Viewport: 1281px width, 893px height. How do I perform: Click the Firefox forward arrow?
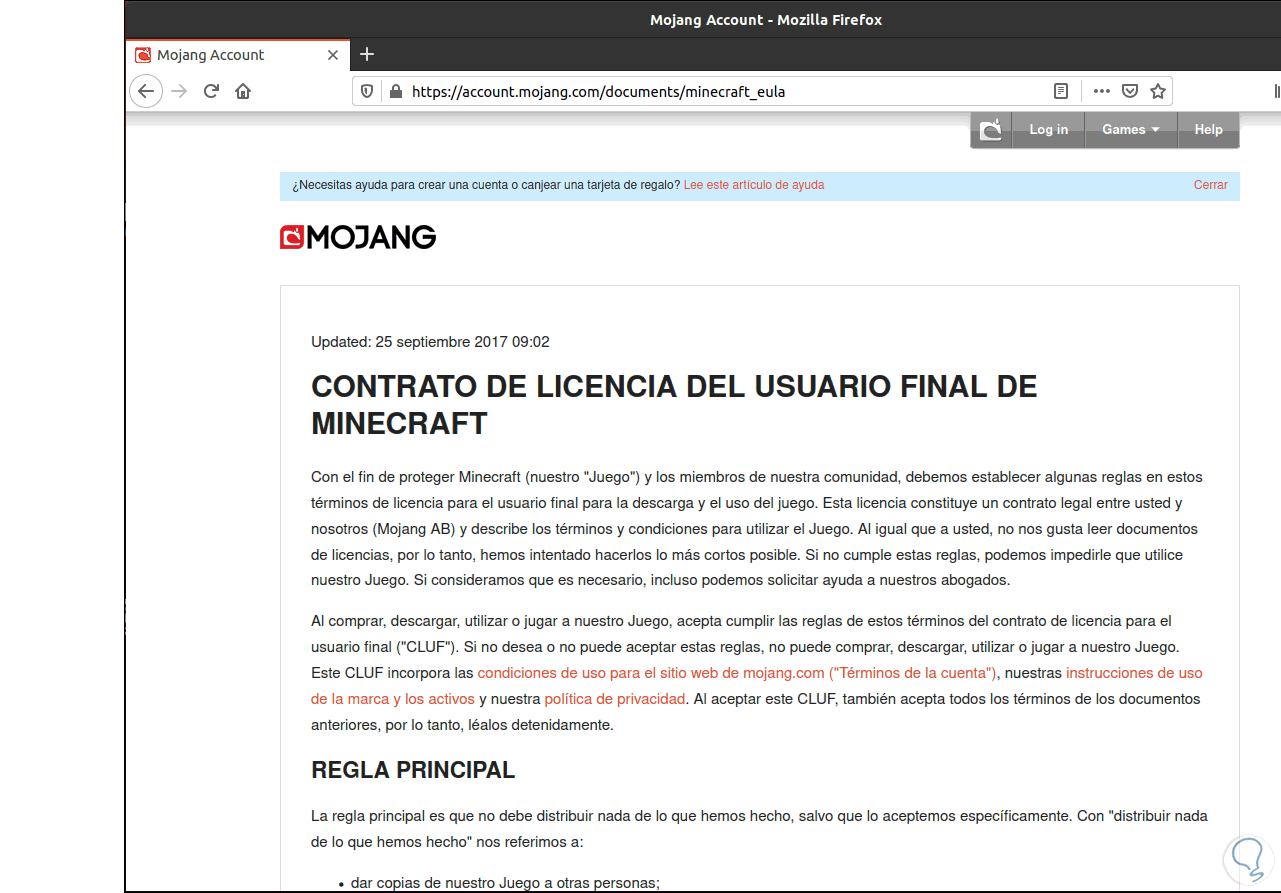pos(179,91)
